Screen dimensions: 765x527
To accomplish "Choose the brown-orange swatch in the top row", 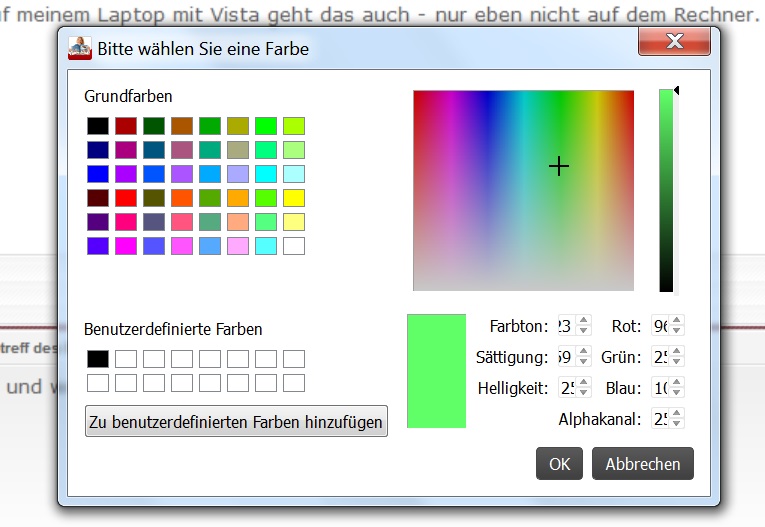I will click(x=182, y=126).
